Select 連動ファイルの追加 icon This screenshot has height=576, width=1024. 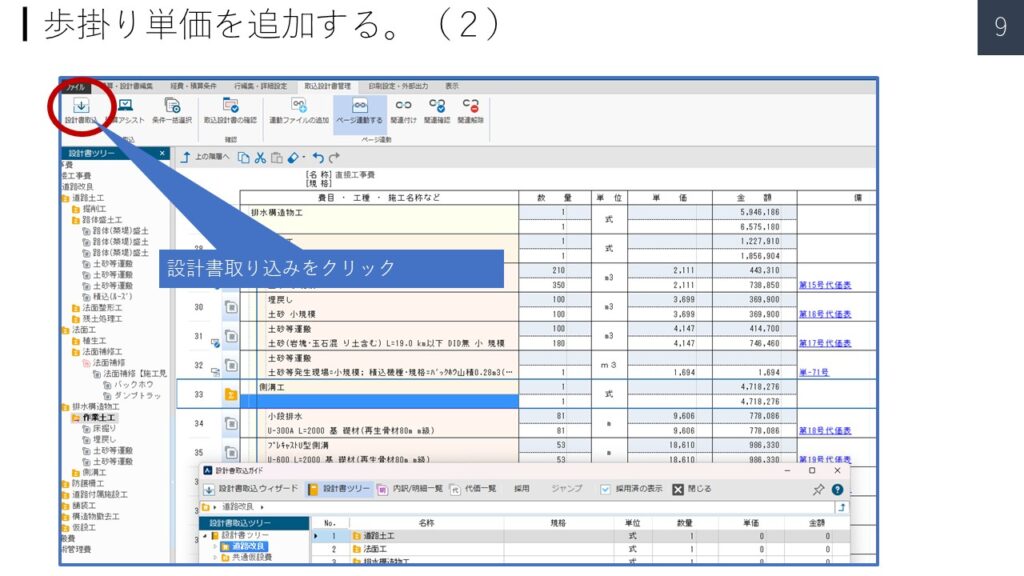click(x=298, y=106)
